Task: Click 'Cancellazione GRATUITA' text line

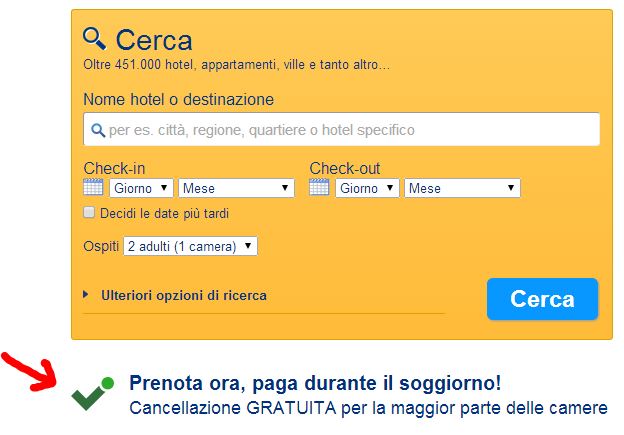Action: (369, 408)
